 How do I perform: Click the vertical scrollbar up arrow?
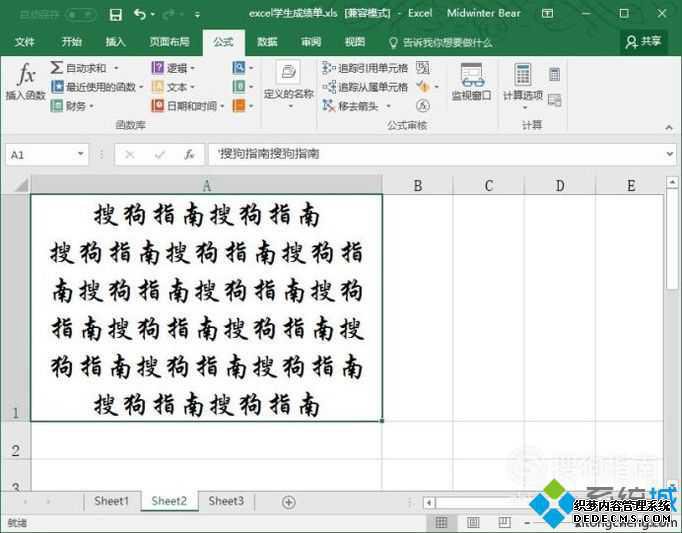click(672, 182)
